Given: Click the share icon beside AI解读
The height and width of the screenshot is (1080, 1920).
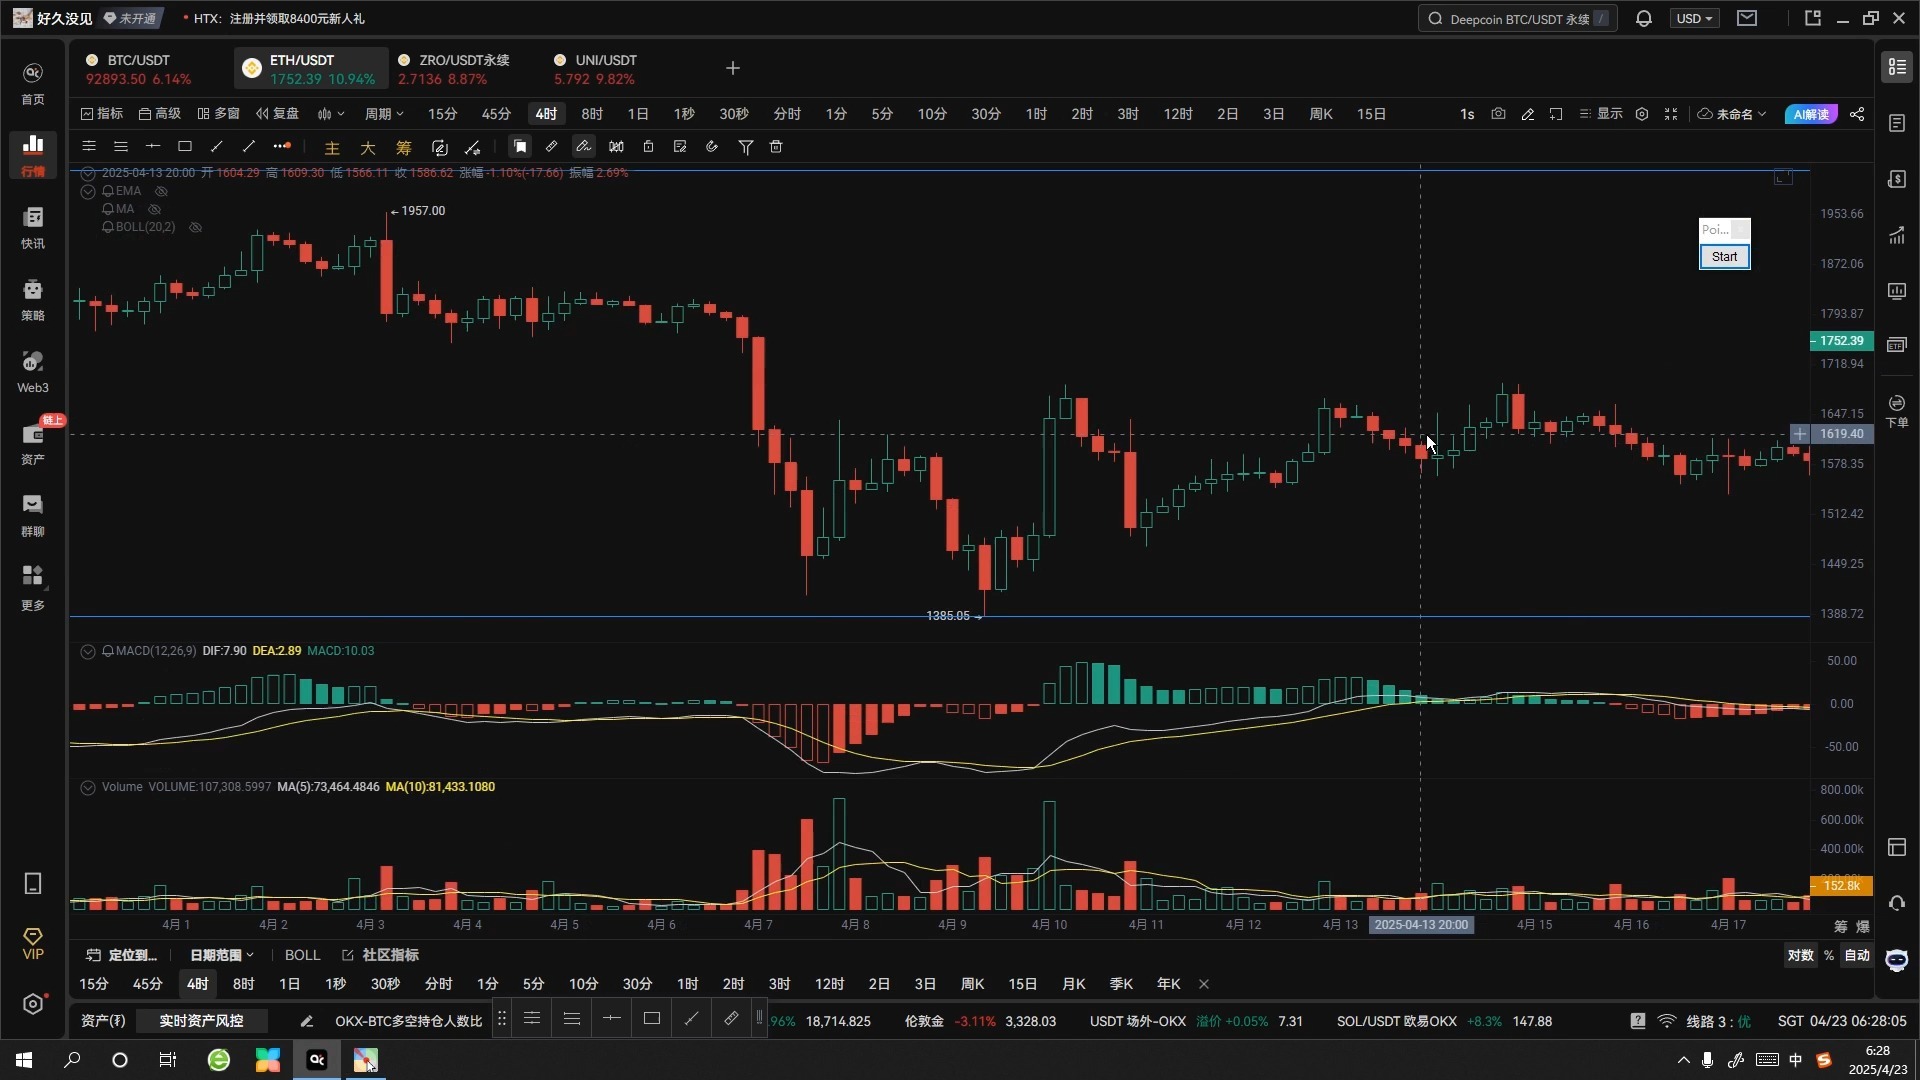Looking at the screenshot, I should pos(1857,114).
